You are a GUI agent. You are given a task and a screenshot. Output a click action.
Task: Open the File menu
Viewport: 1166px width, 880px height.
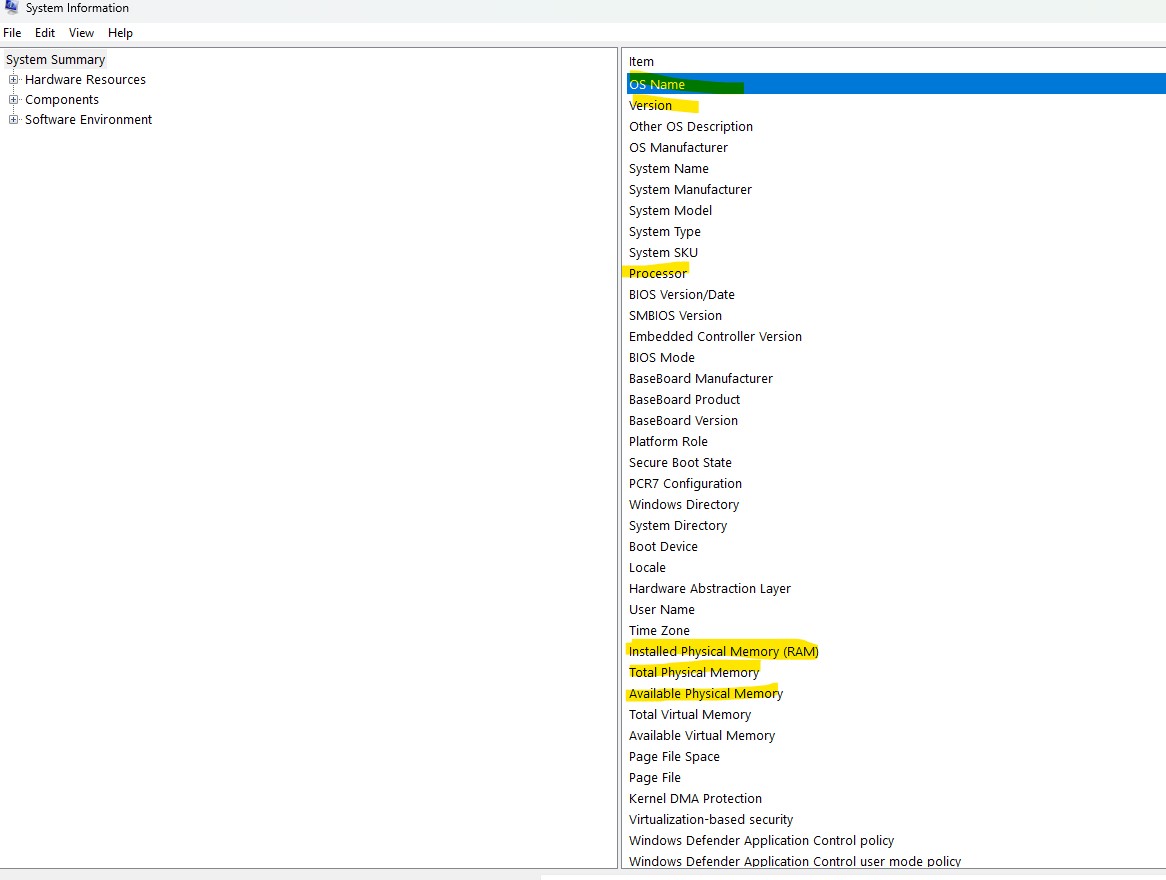12,33
